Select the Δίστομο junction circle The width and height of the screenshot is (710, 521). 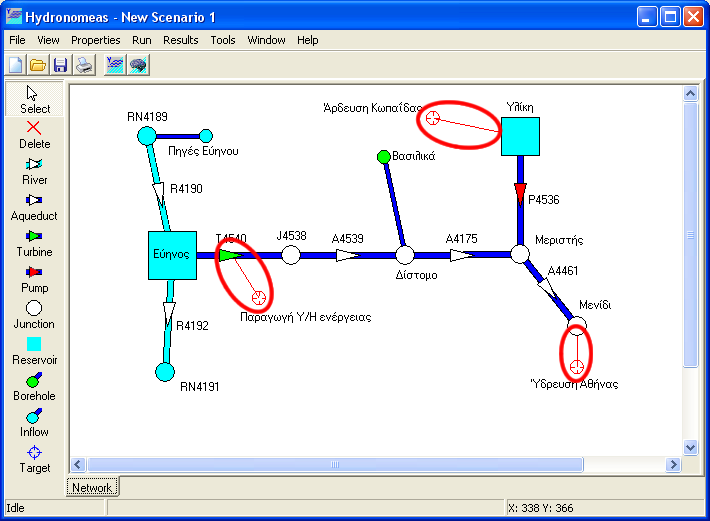(x=405, y=255)
